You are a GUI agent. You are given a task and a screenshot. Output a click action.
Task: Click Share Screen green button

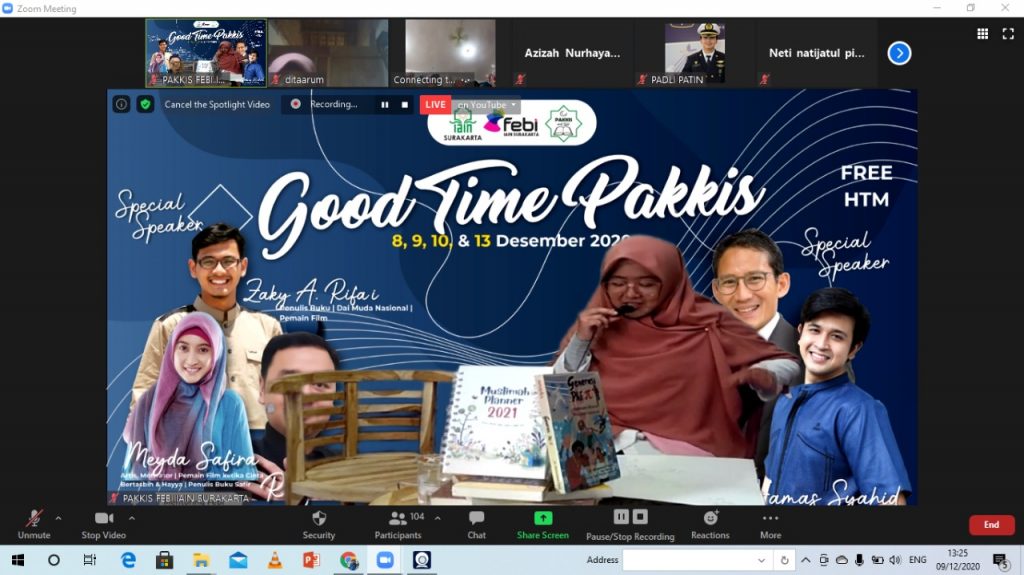(x=543, y=525)
